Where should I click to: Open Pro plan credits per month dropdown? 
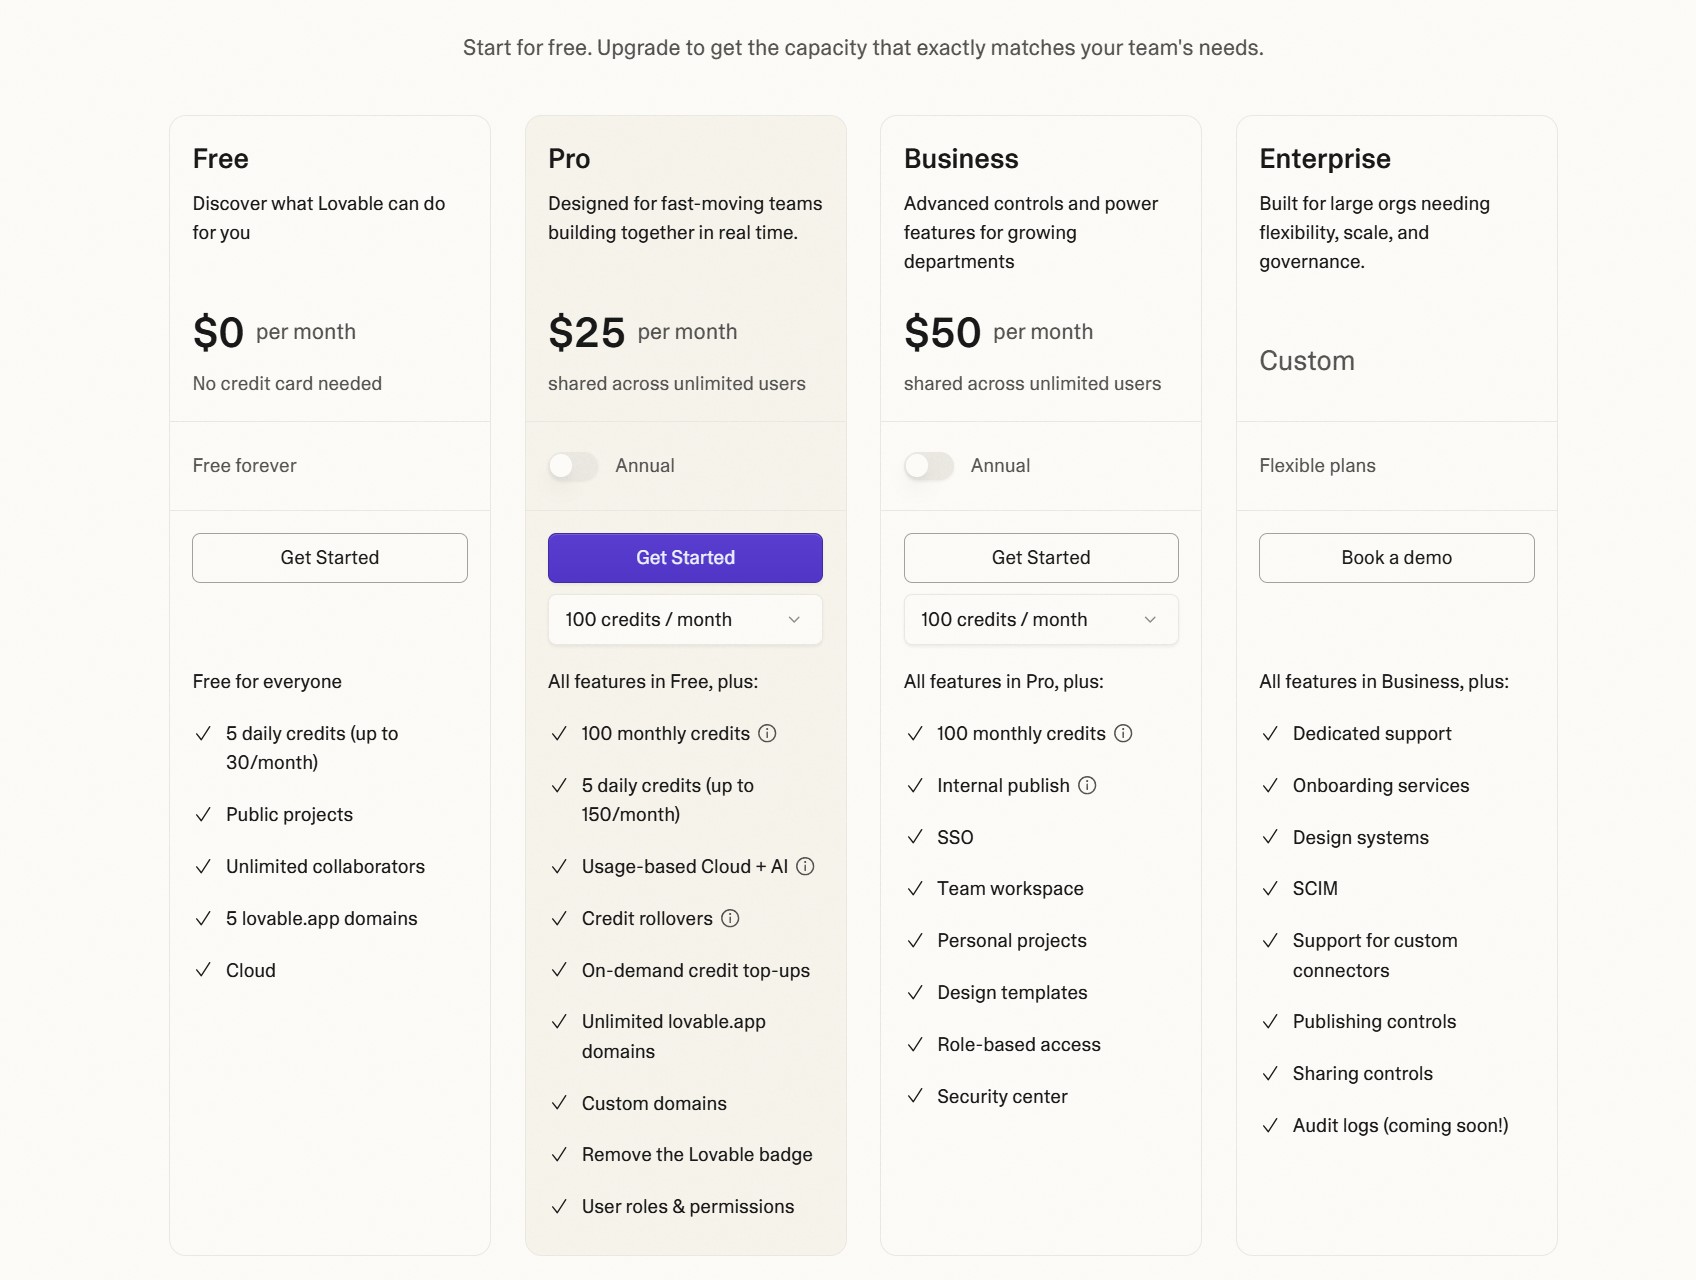click(685, 620)
